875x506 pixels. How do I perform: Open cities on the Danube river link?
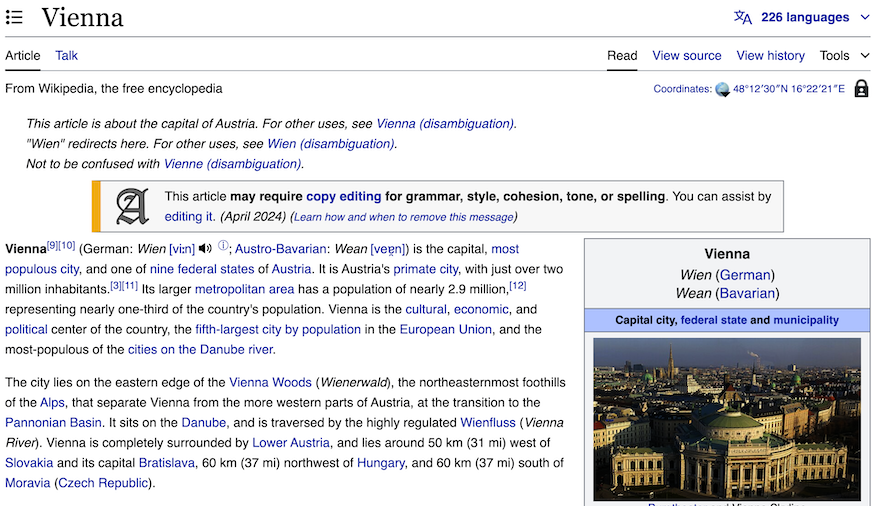click(x=200, y=349)
